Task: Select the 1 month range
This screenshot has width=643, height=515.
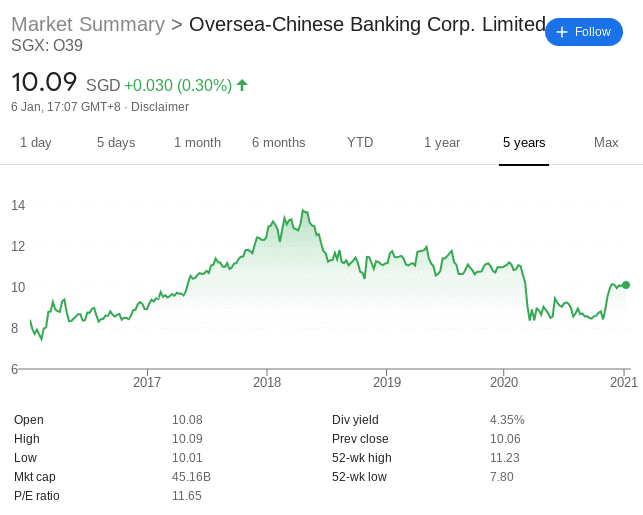Action: pos(197,142)
